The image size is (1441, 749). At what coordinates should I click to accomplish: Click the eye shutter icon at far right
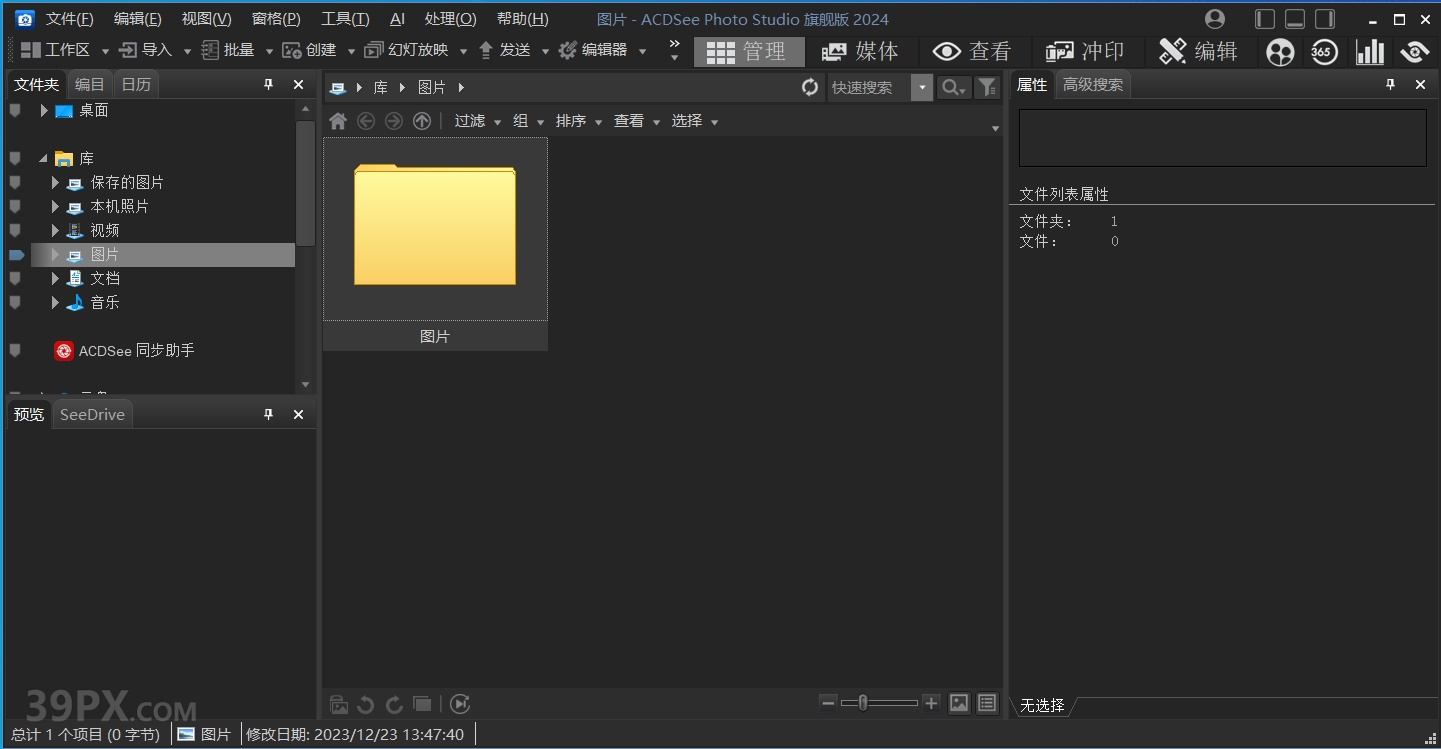pyautogui.click(x=1414, y=52)
